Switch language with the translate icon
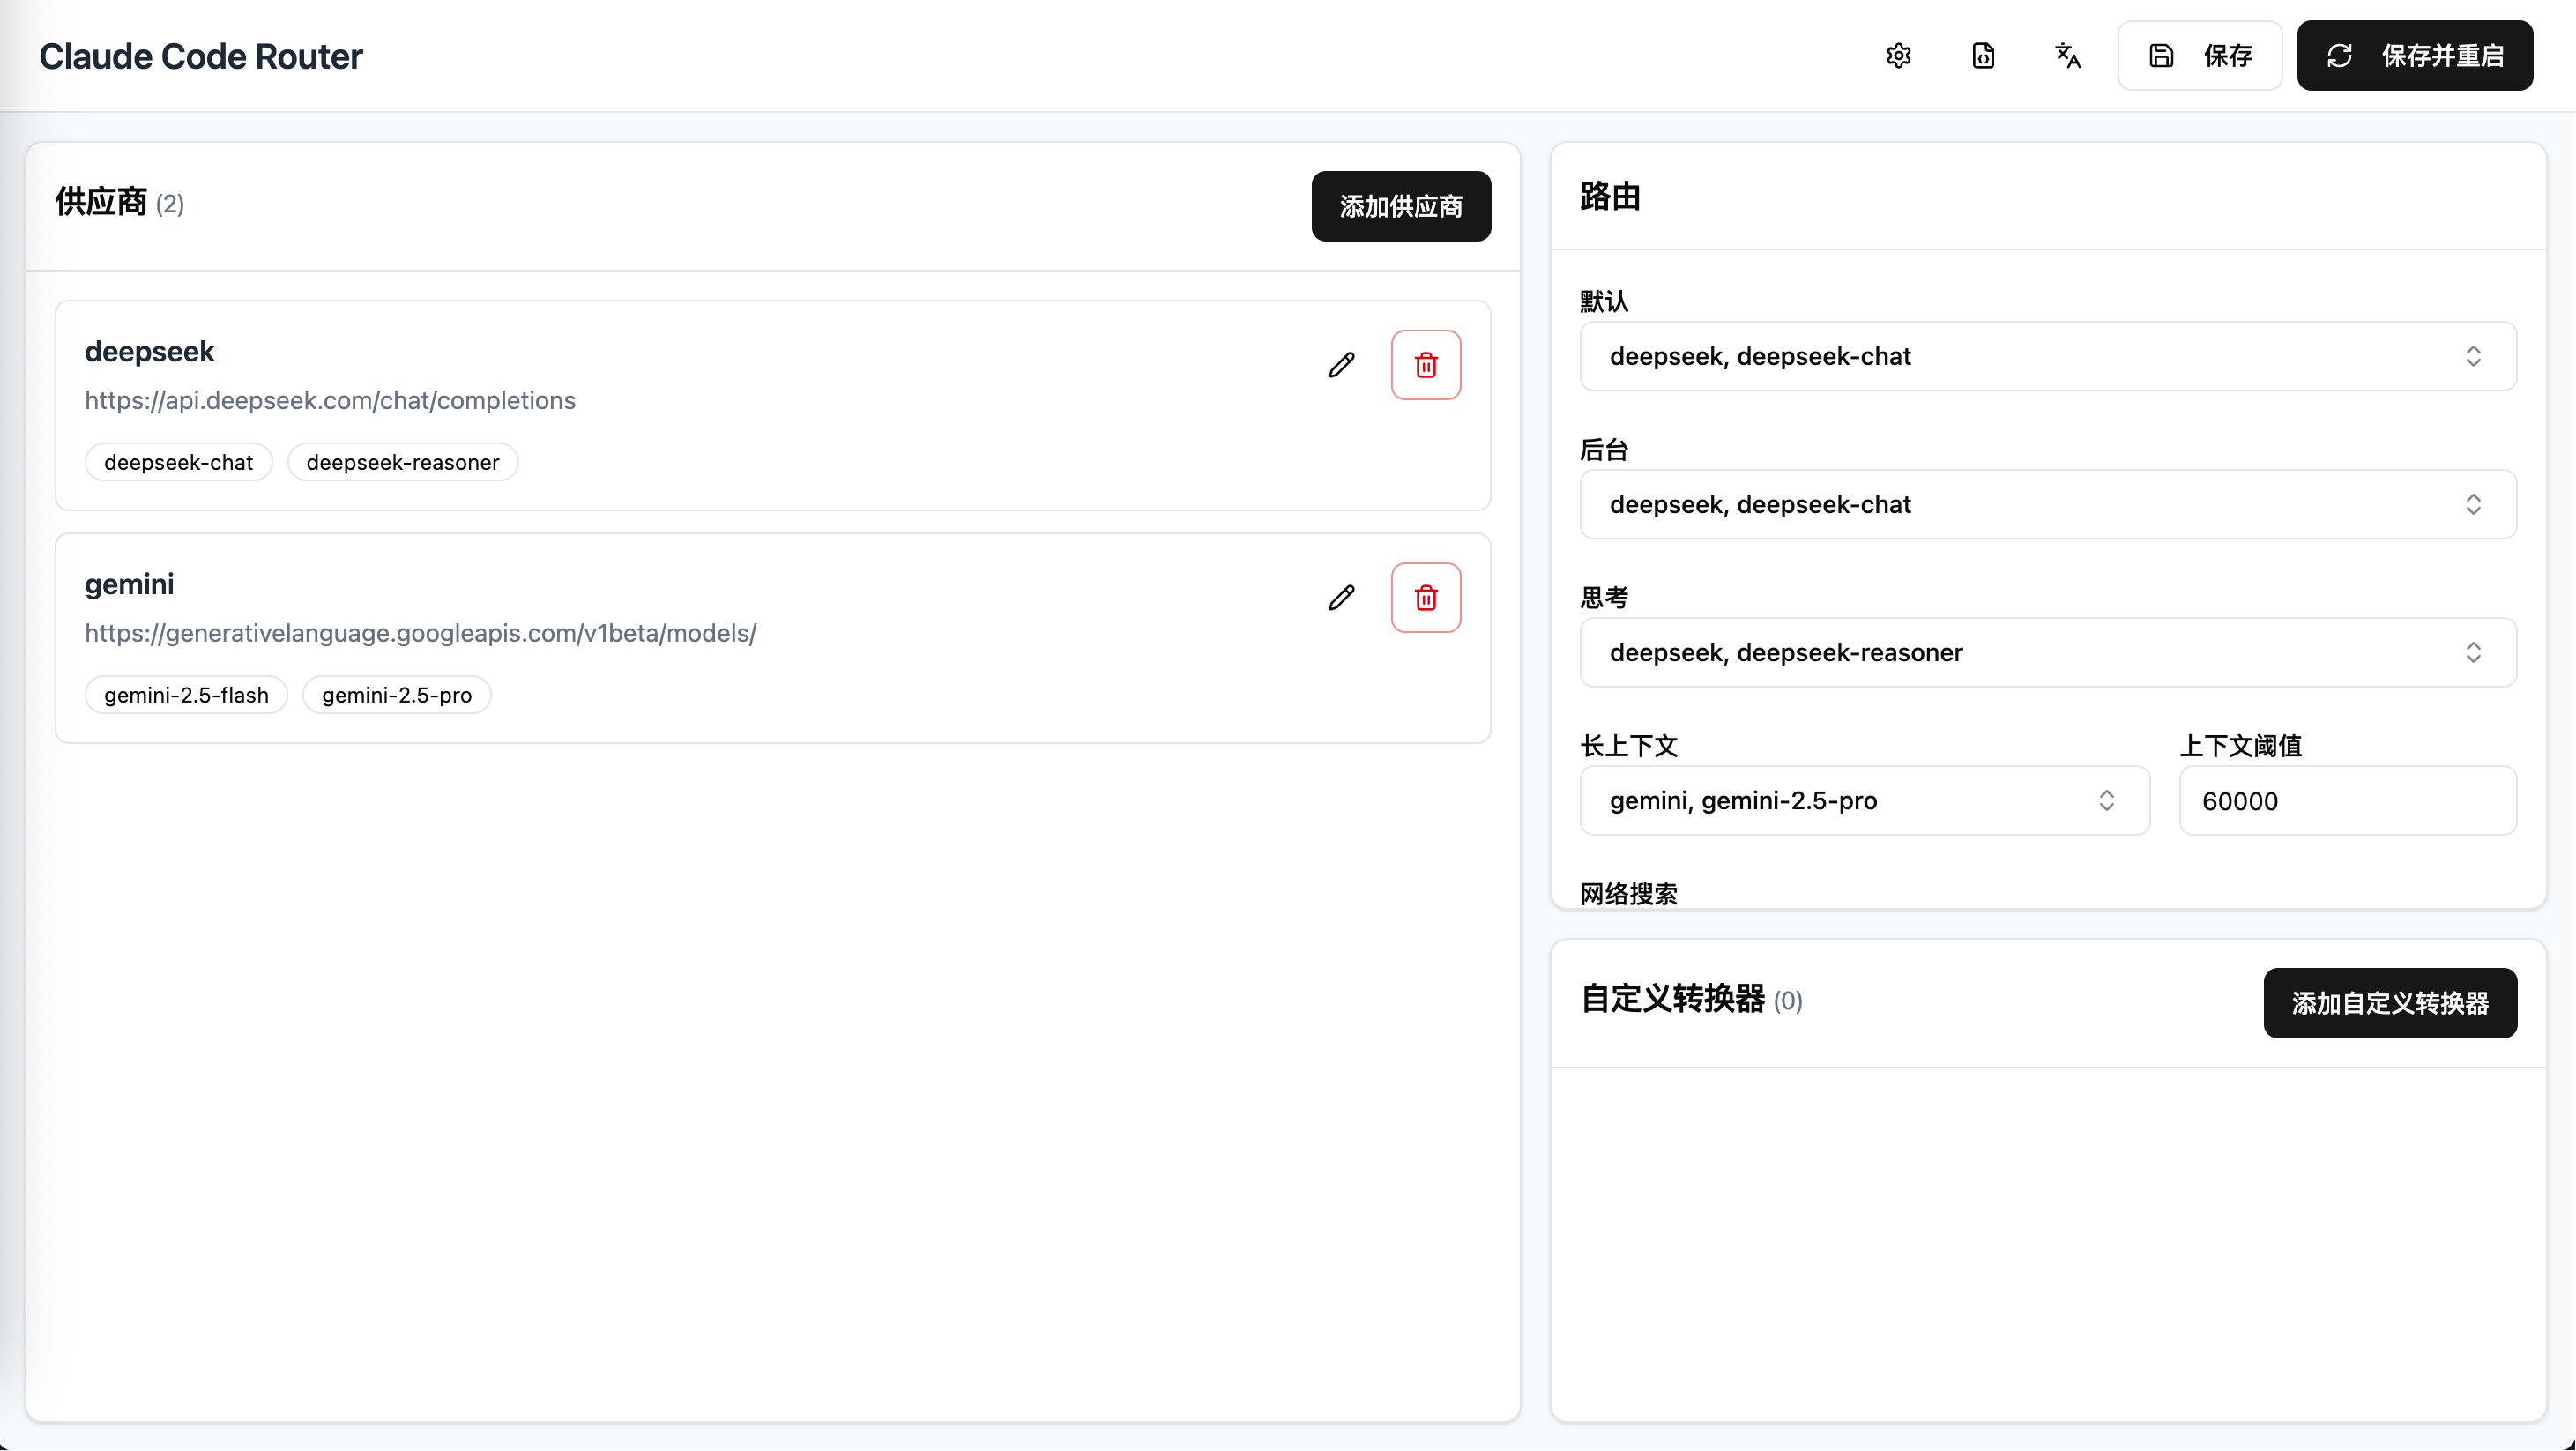This screenshot has width=2576, height=1451. (2067, 56)
